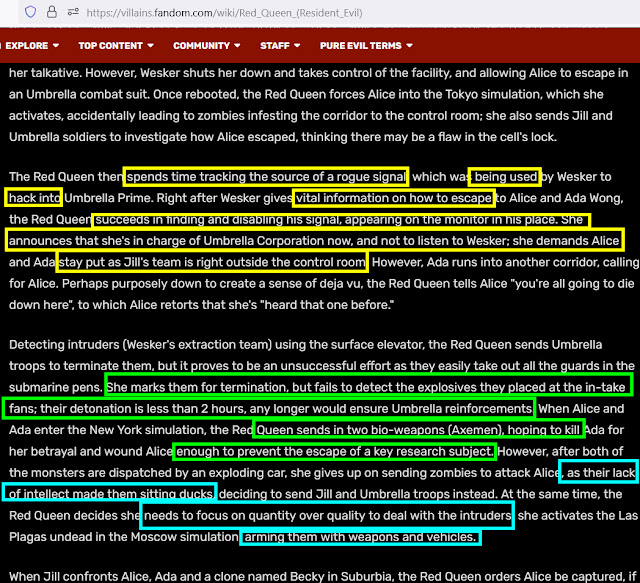The width and height of the screenshot is (640, 583).
Task: Click the words "hack into" before Umbrella Prime
Action: (x=34, y=198)
